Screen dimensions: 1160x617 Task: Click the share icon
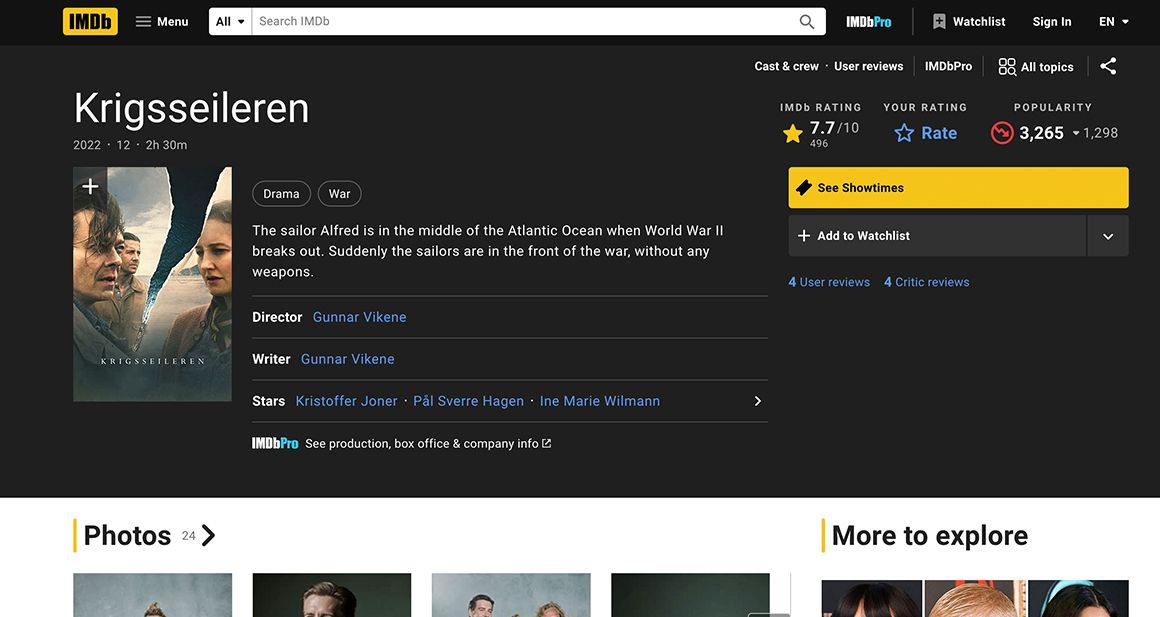tap(1107, 67)
